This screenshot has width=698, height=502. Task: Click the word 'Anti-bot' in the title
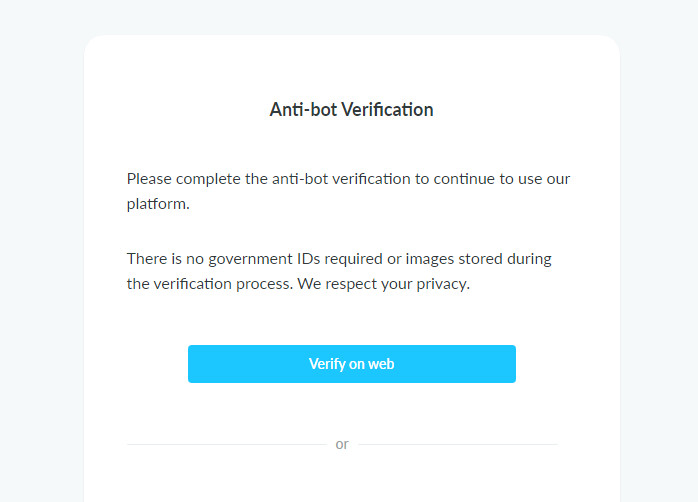[303, 109]
